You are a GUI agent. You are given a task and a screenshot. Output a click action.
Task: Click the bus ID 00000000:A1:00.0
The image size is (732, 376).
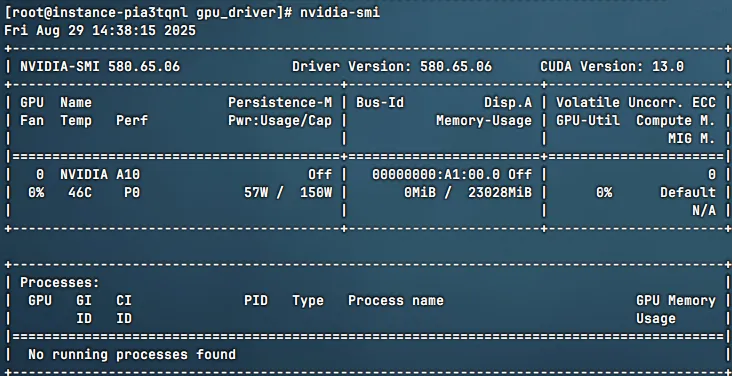pos(436,175)
